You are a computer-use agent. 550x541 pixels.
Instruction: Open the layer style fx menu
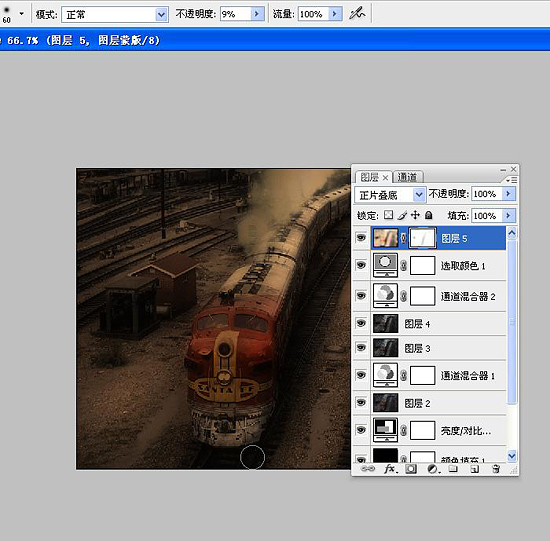[391, 469]
